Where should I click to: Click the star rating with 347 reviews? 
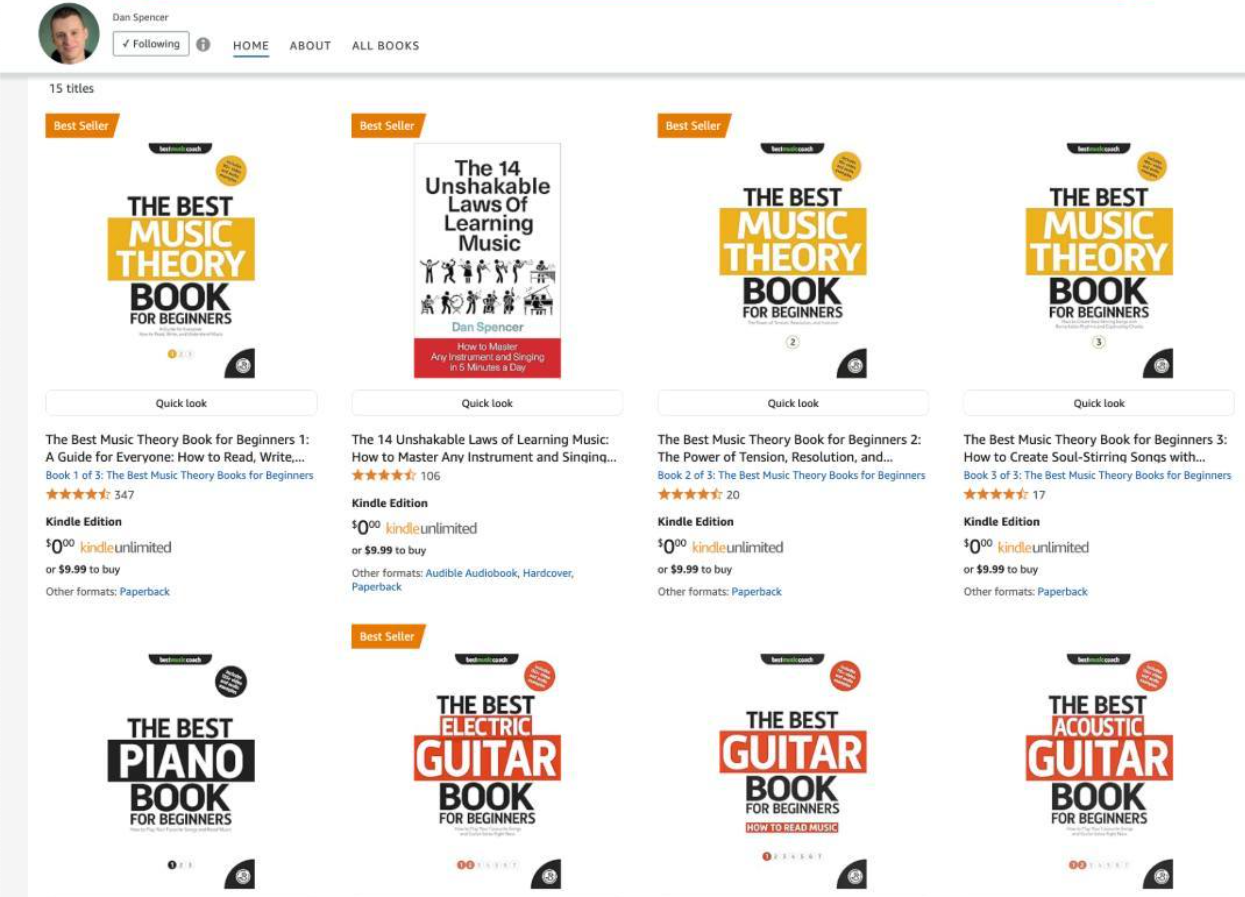[x=77, y=494]
